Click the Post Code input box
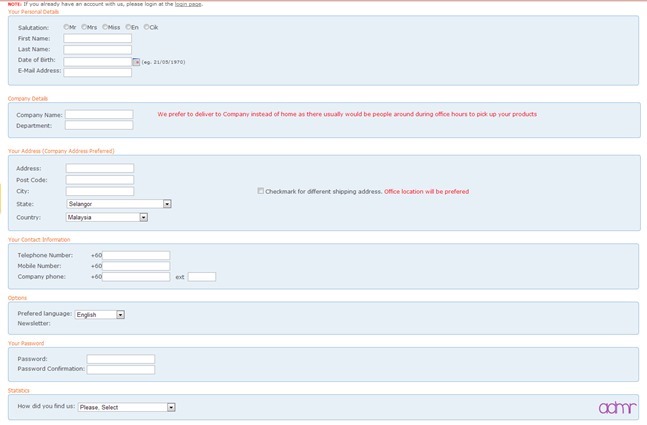Image resolution: width=647 pixels, height=425 pixels. (100, 179)
